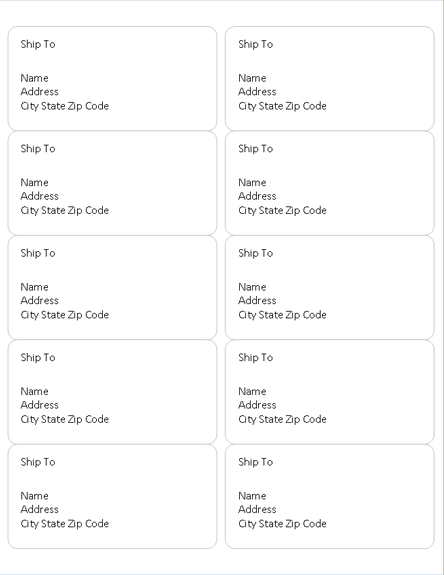This screenshot has height=575, width=444.
Task: Select "Name" in fourth-row right label
Action: [x=252, y=392]
